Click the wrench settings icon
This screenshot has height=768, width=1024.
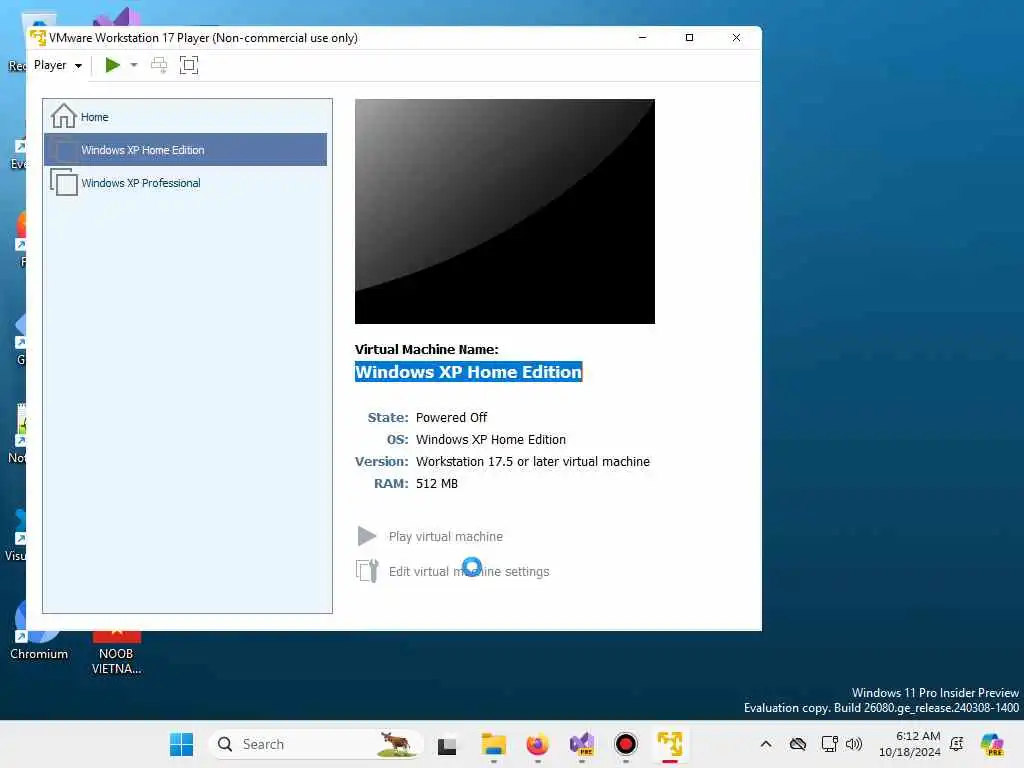point(367,571)
